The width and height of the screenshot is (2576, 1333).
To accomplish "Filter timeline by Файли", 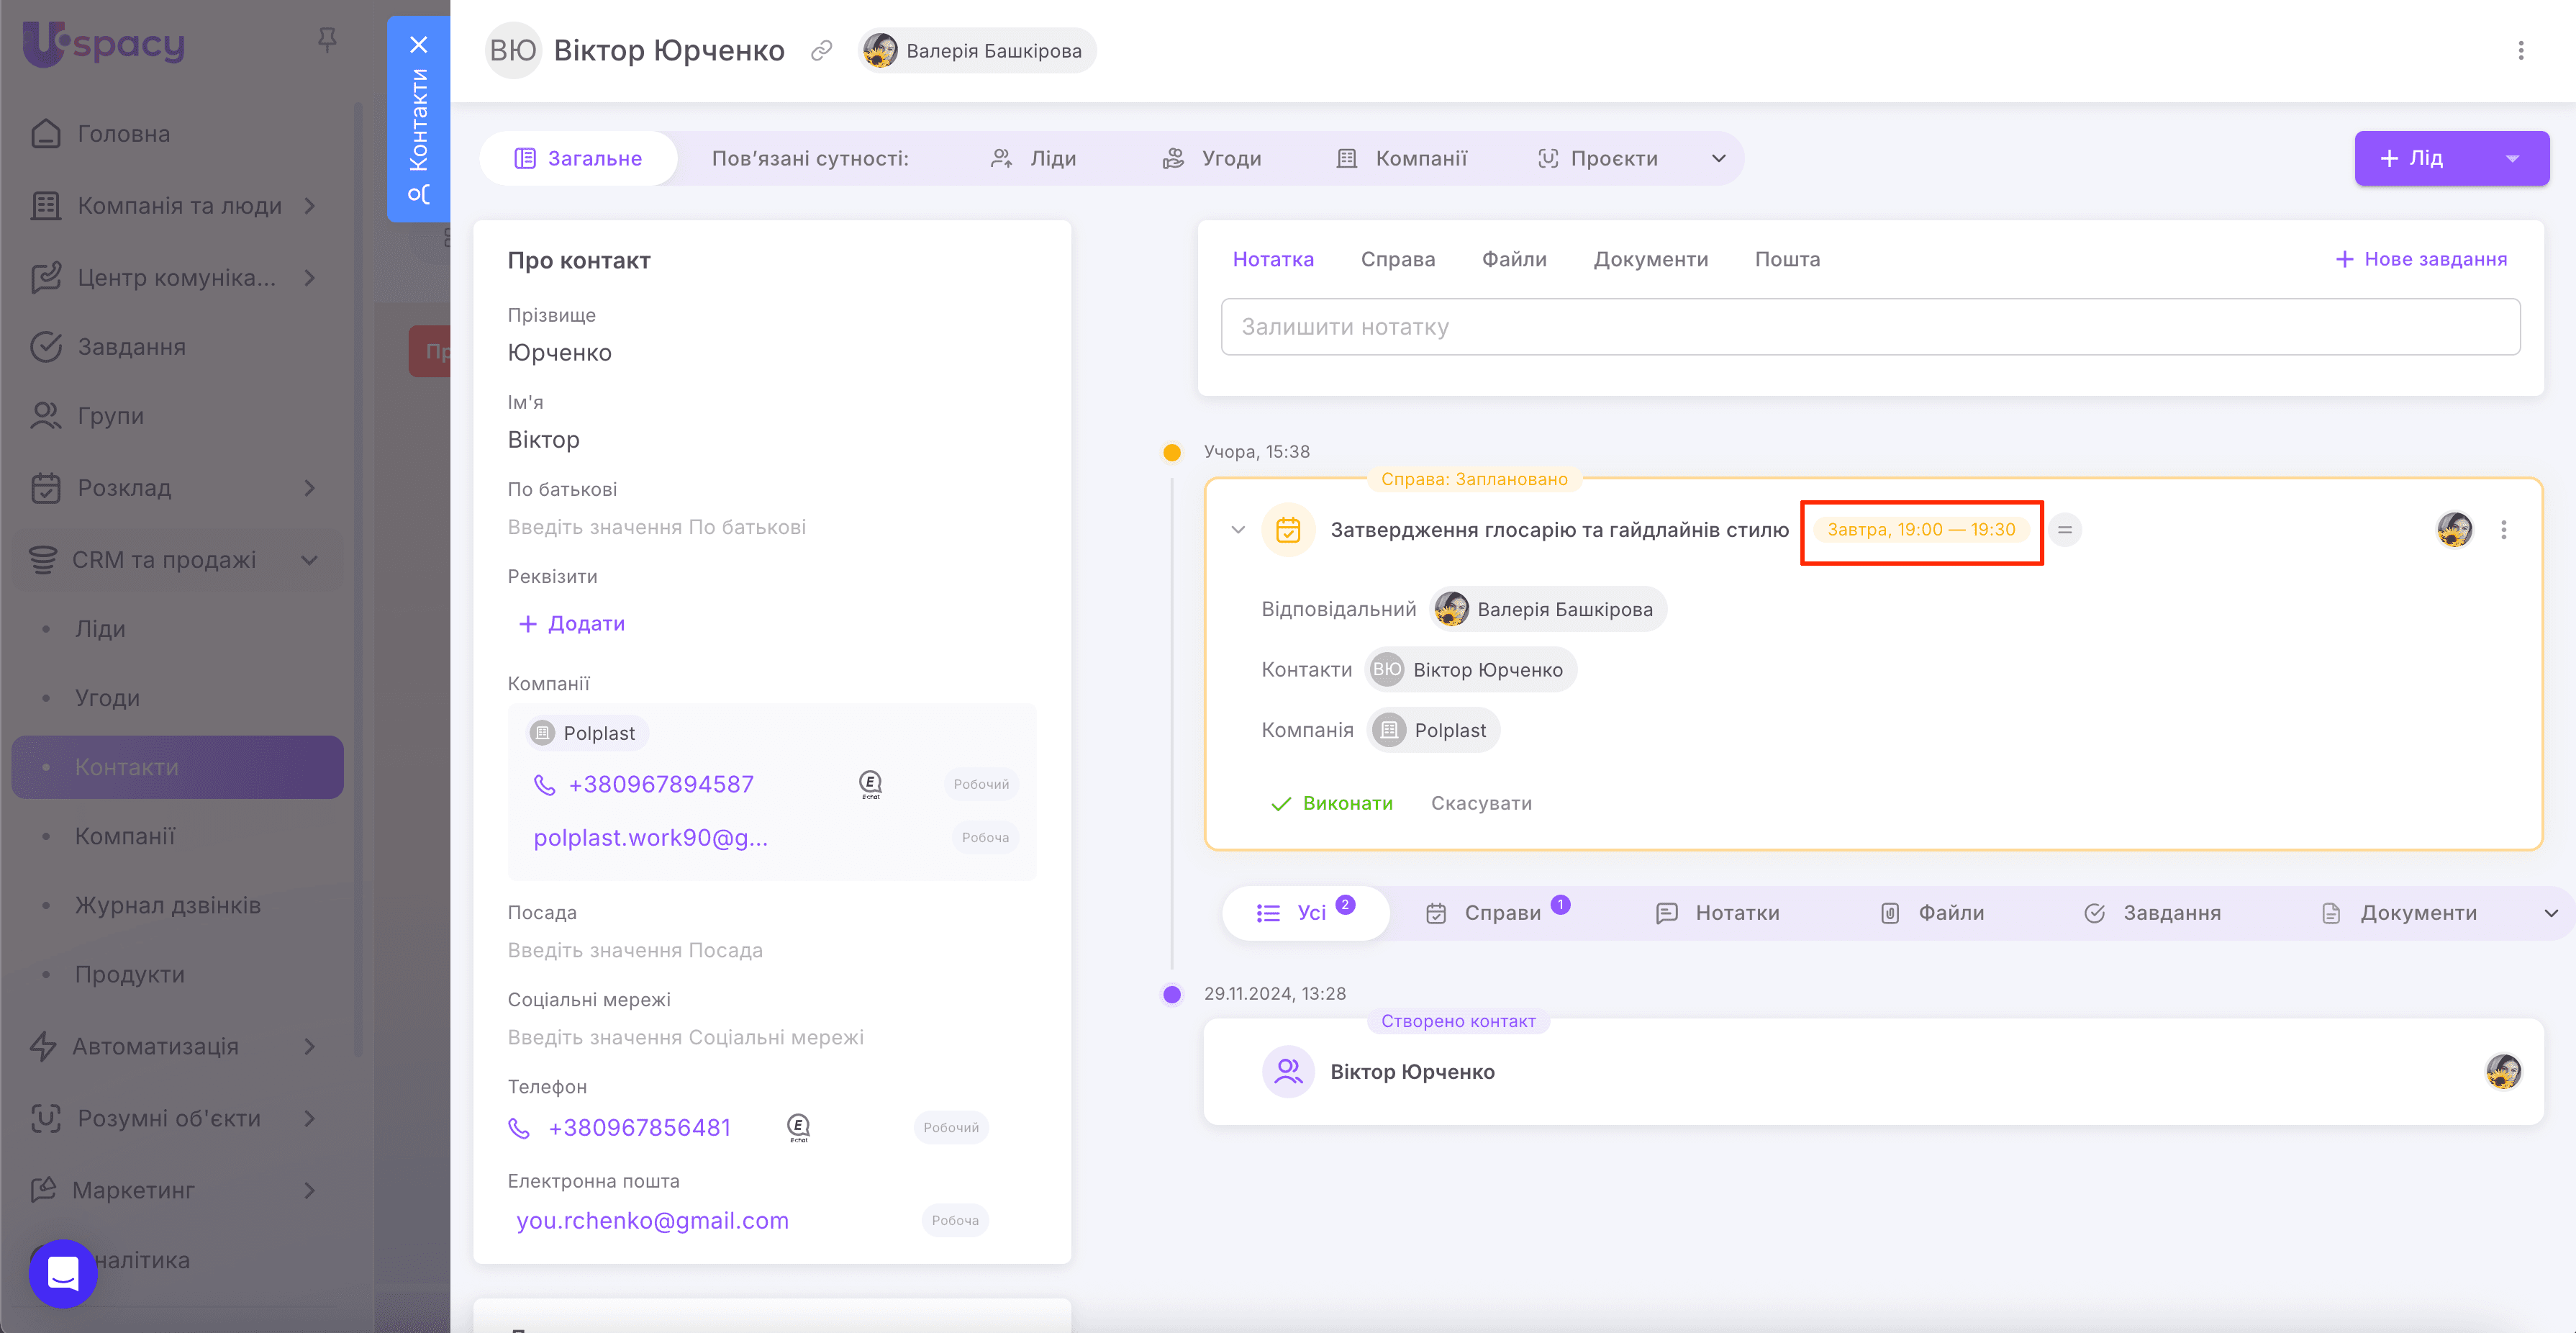I will tap(1932, 913).
